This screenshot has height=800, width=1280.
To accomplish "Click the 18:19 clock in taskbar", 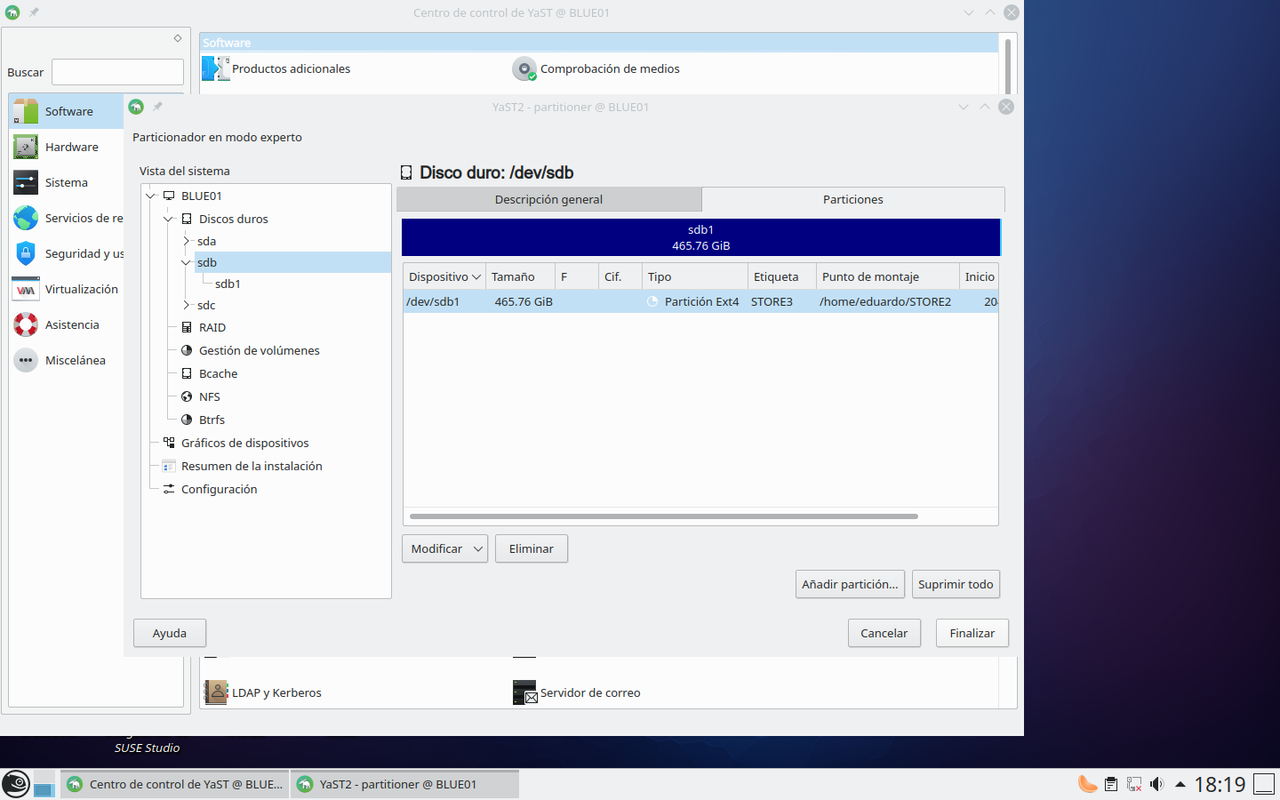I will (1220, 784).
